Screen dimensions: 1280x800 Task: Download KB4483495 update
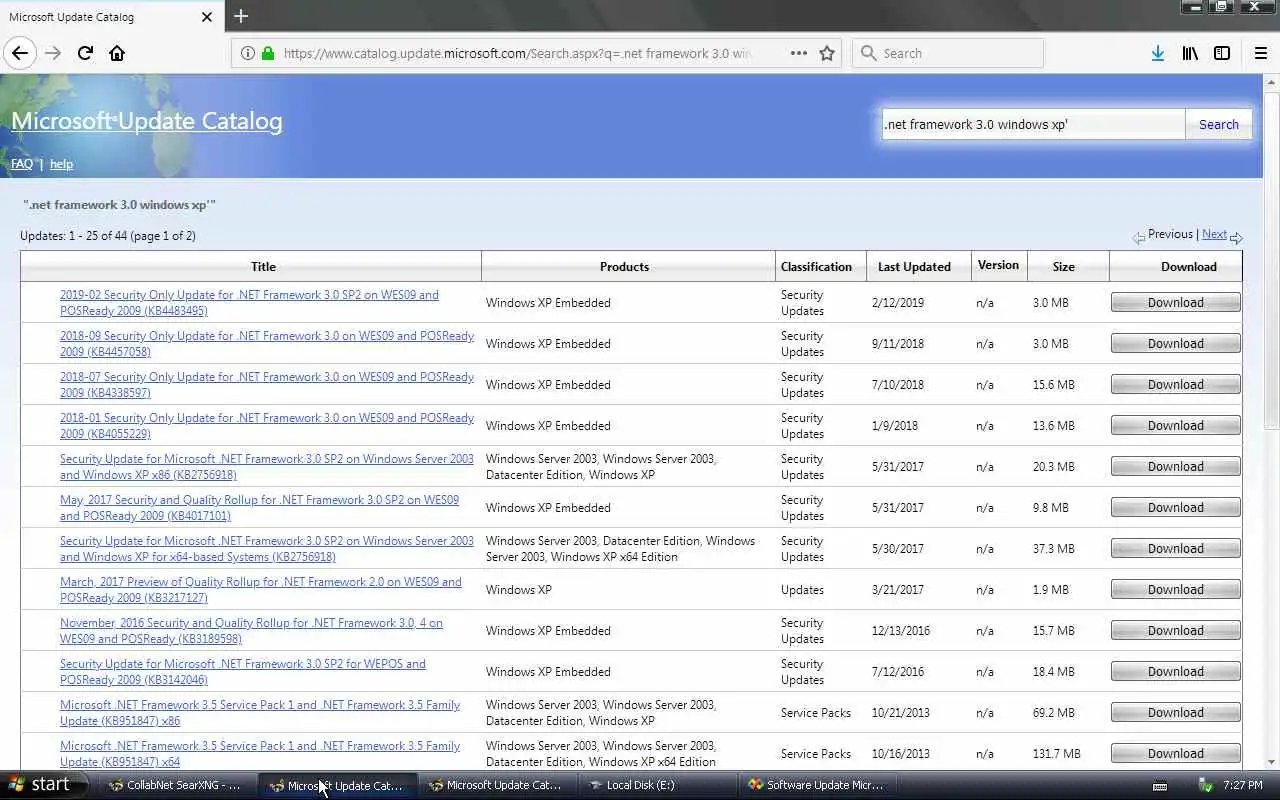point(1175,302)
